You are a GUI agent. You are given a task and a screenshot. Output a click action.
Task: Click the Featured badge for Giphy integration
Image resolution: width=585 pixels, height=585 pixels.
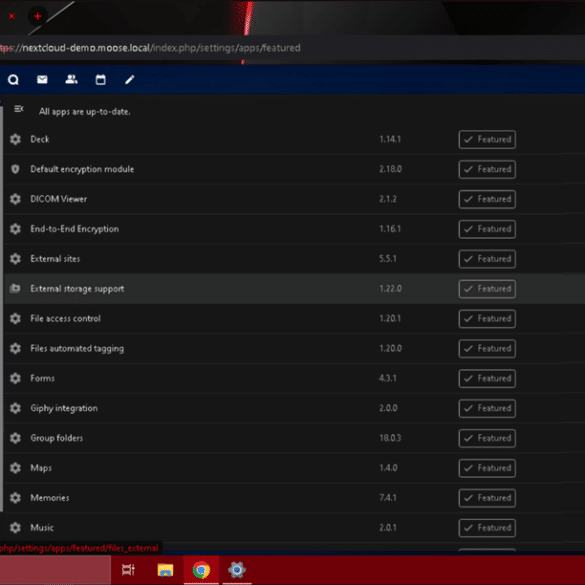coord(487,408)
